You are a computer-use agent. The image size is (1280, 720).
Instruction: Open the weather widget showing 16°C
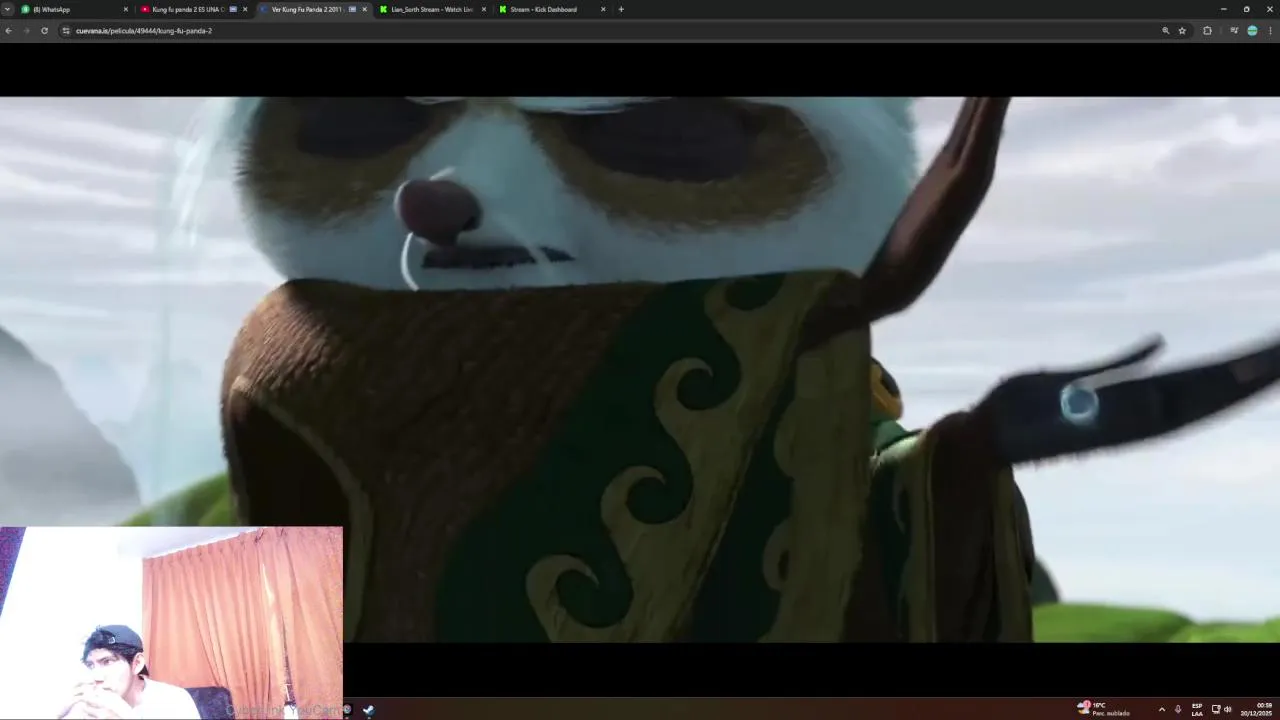pos(1104,709)
